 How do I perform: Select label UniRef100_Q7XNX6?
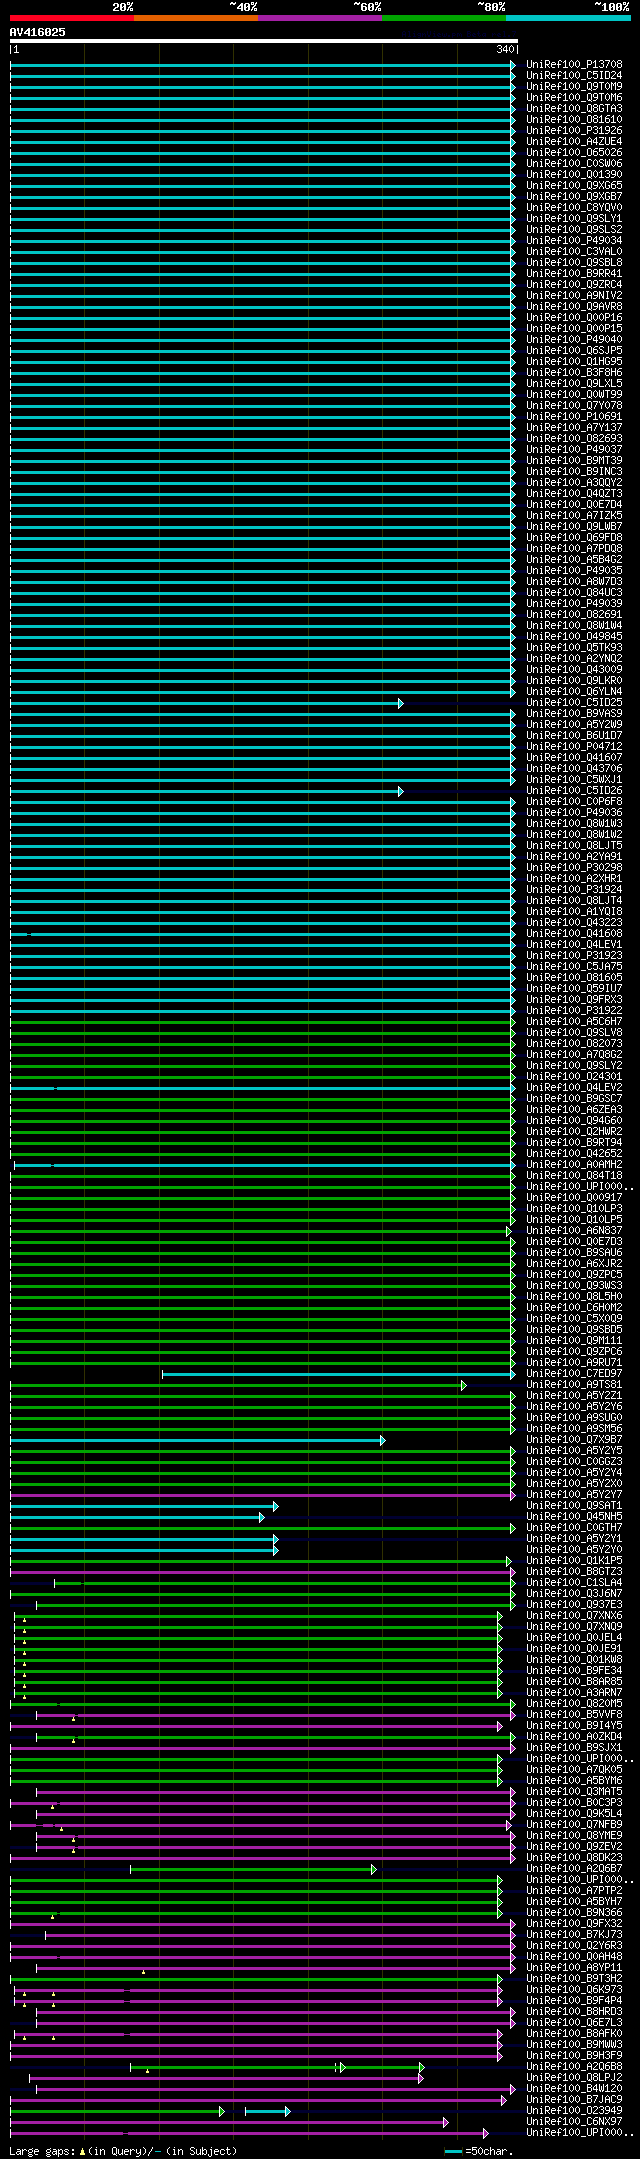click(x=574, y=1615)
